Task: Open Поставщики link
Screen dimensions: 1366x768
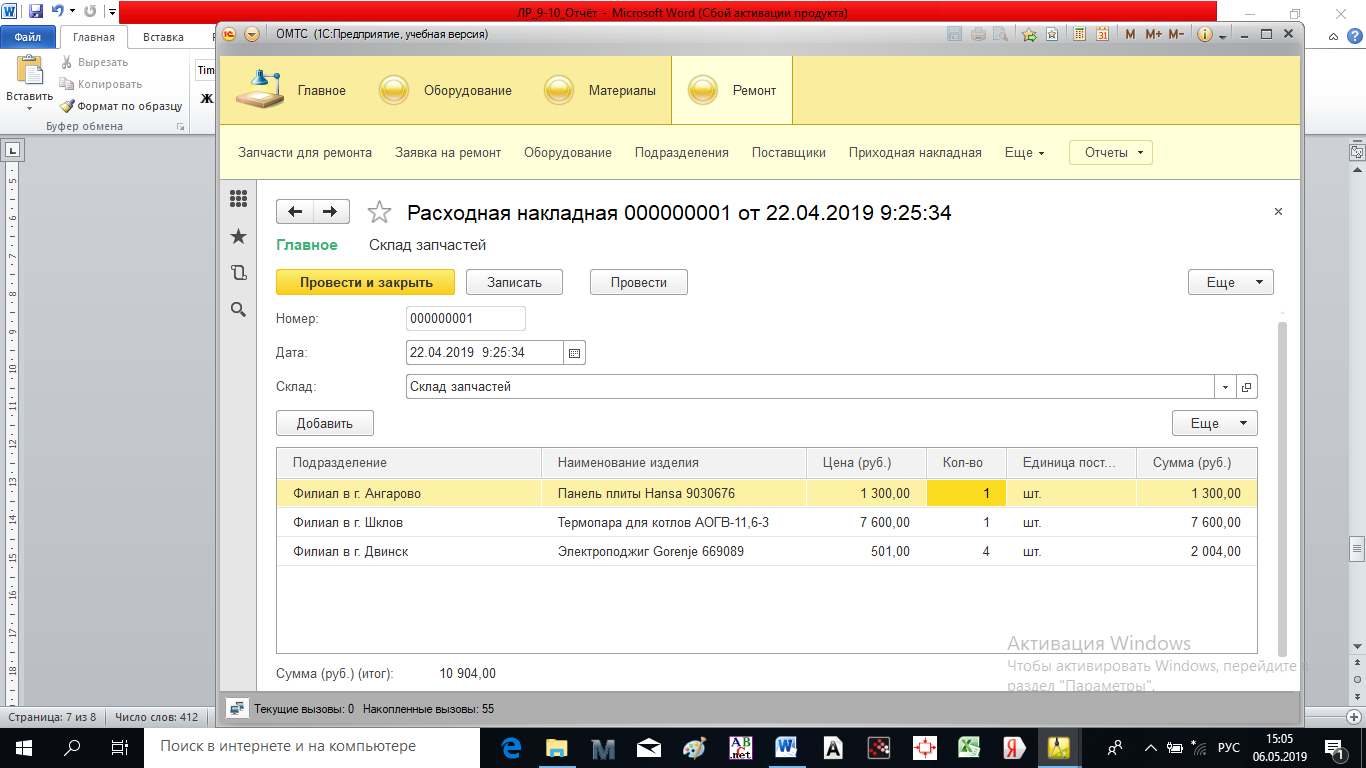Action: [789, 153]
